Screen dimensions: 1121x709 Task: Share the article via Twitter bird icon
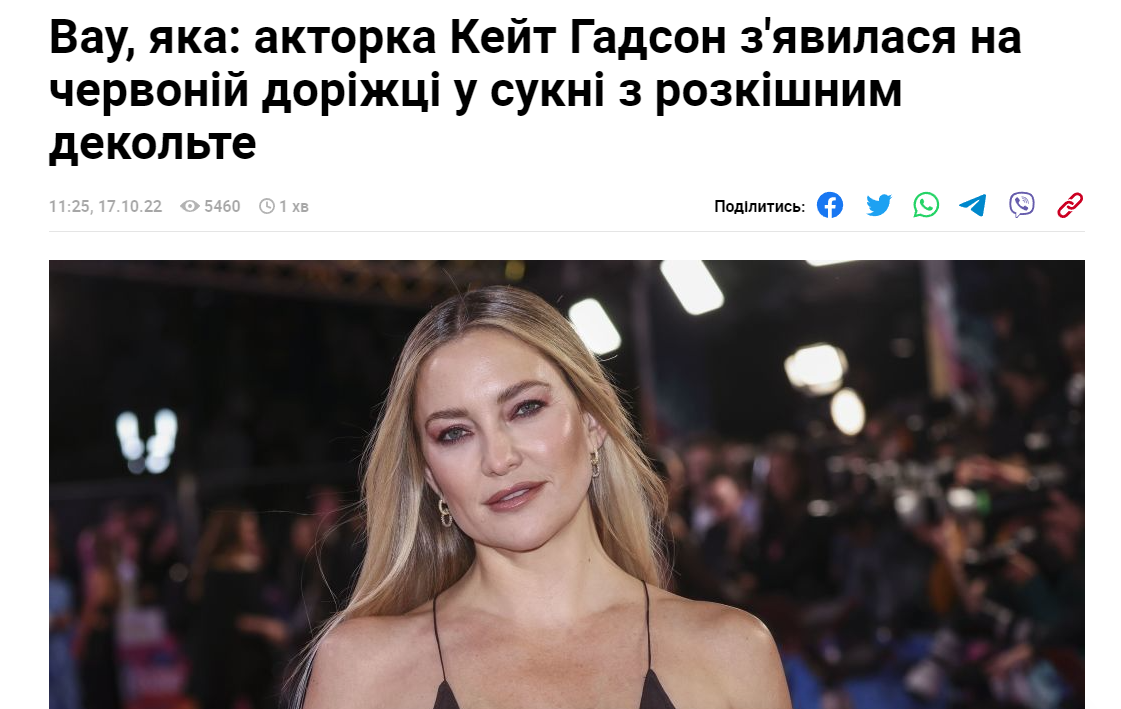click(879, 205)
